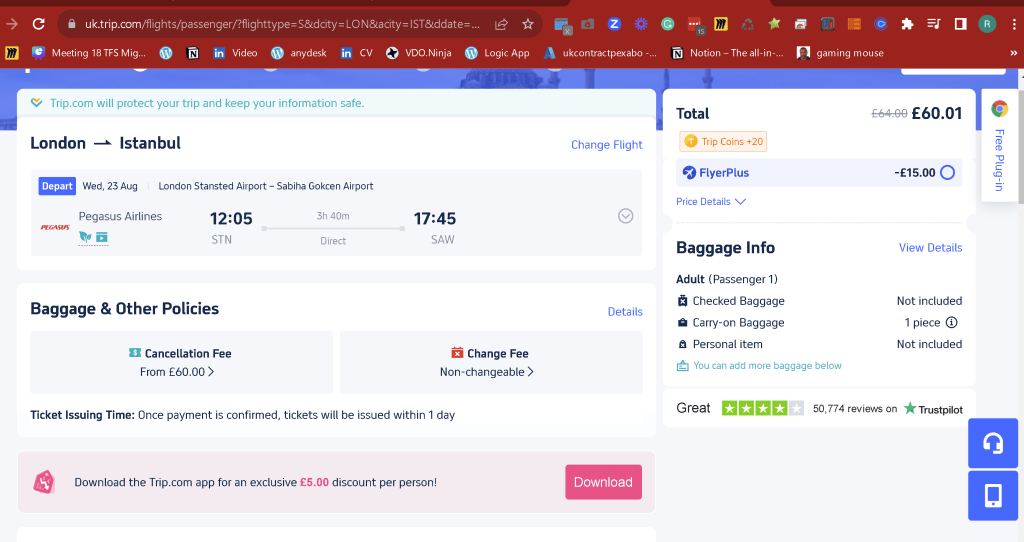Toggle the browser side panel icon
Viewport: 1024px width, 542px height.
(960, 24)
